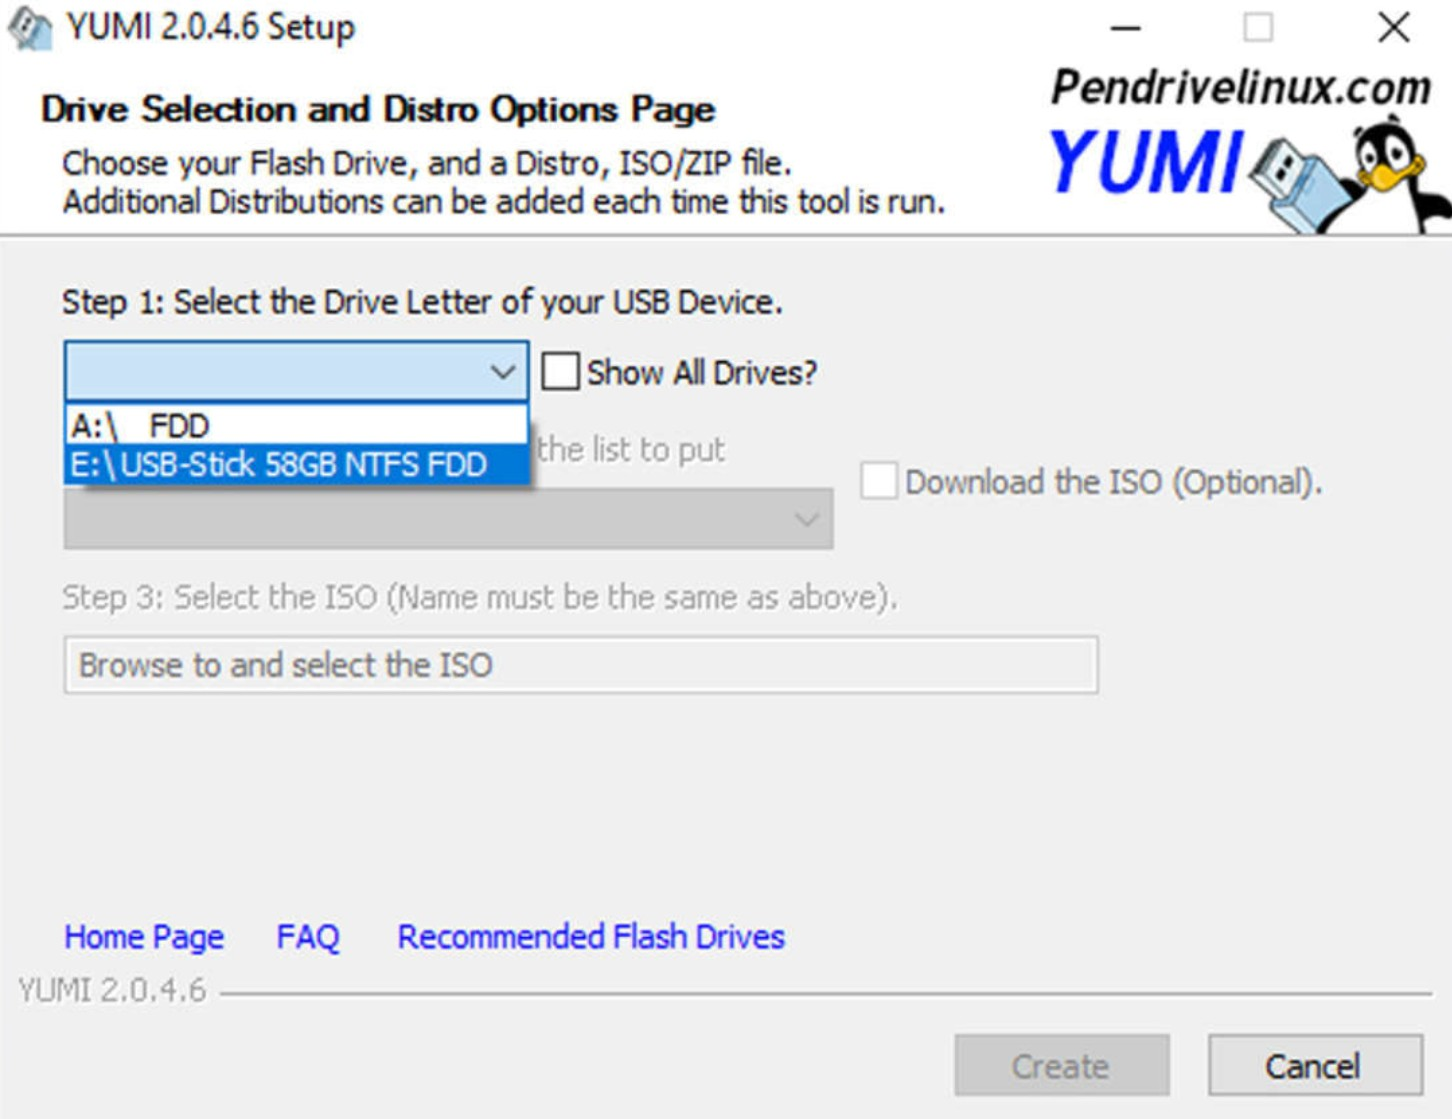Select the A:\ FDD drive entry
Screen dimensions: 1452x1119
(297, 426)
